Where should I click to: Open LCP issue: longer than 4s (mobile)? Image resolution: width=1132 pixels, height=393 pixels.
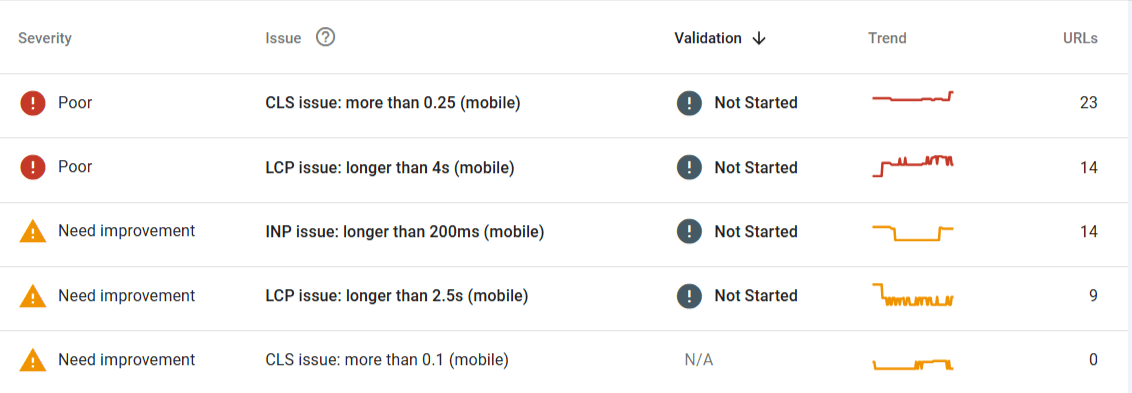[390, 168]
